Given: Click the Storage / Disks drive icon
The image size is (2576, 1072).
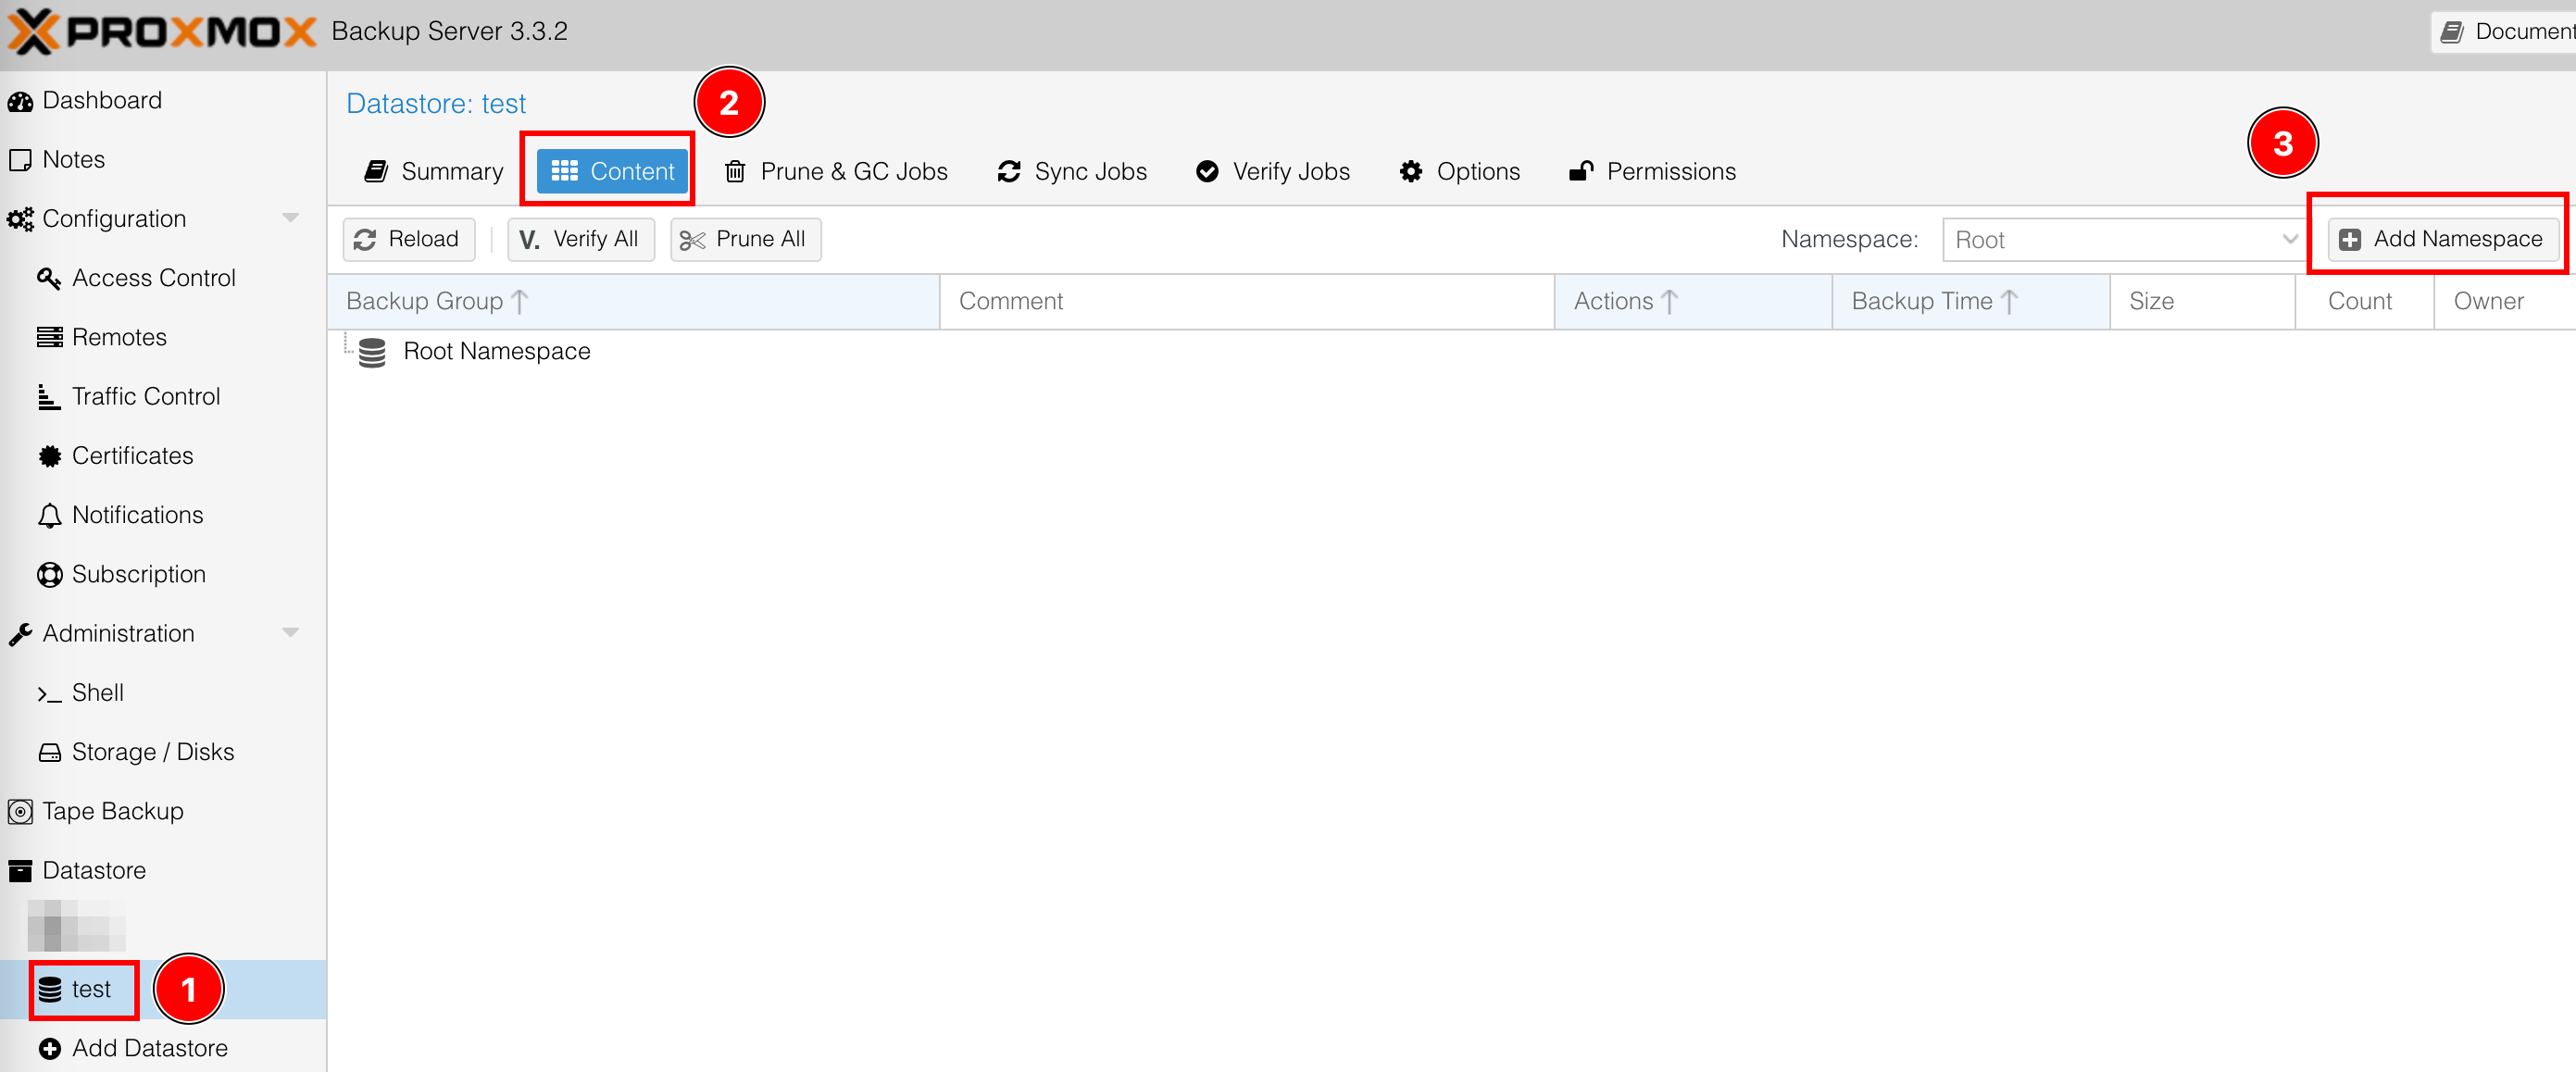Looking at the screenshot, I should [49, 752].
